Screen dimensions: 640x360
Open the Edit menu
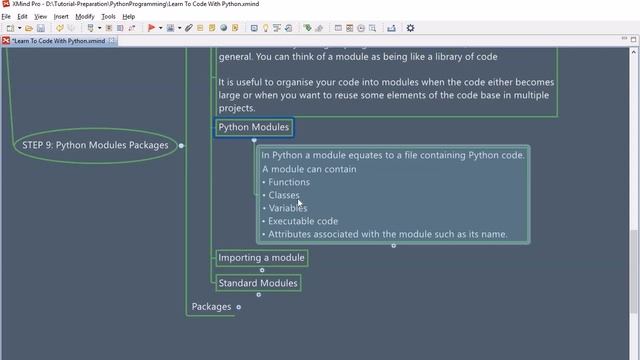[x=22, y=17]
